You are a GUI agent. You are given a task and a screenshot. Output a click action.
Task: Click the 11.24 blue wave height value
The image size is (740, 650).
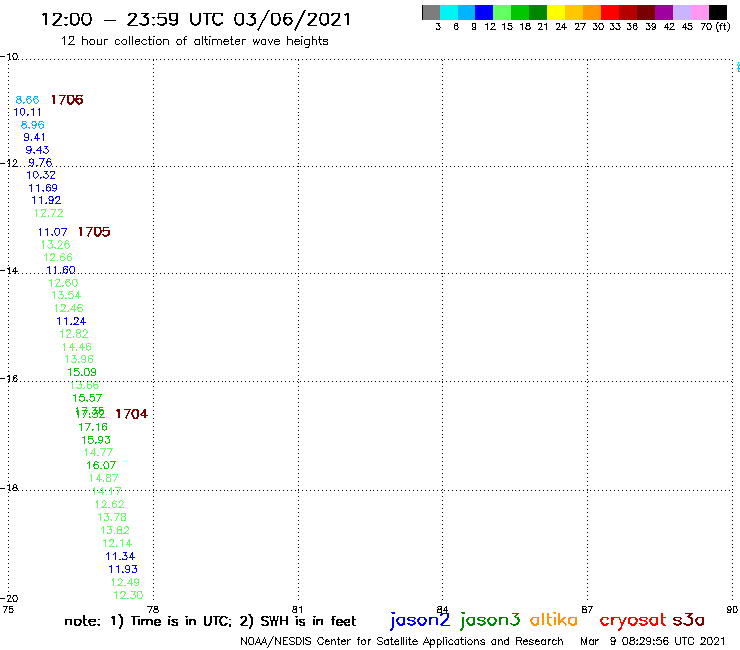point(71,321)
